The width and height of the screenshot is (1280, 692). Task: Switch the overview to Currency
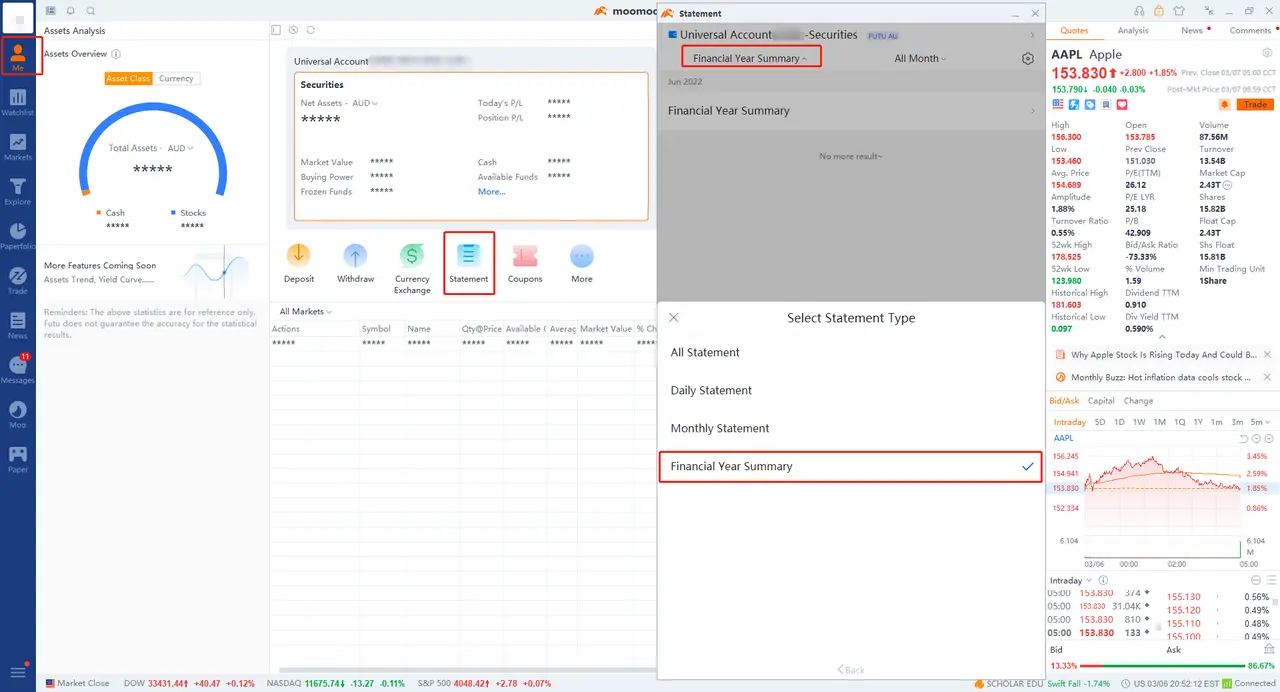click(176, 78)
